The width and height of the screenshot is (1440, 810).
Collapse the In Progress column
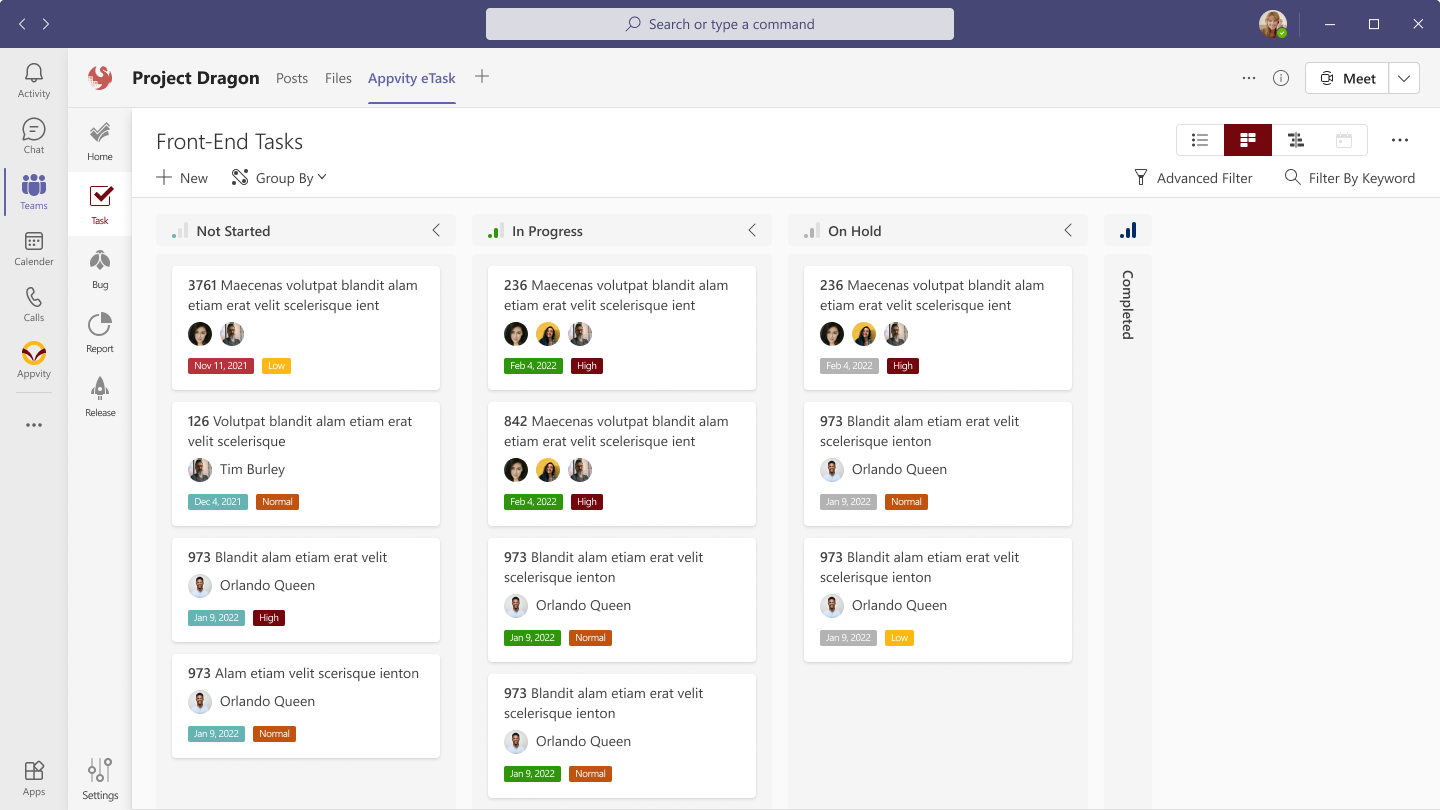click(x=752, y=230)
